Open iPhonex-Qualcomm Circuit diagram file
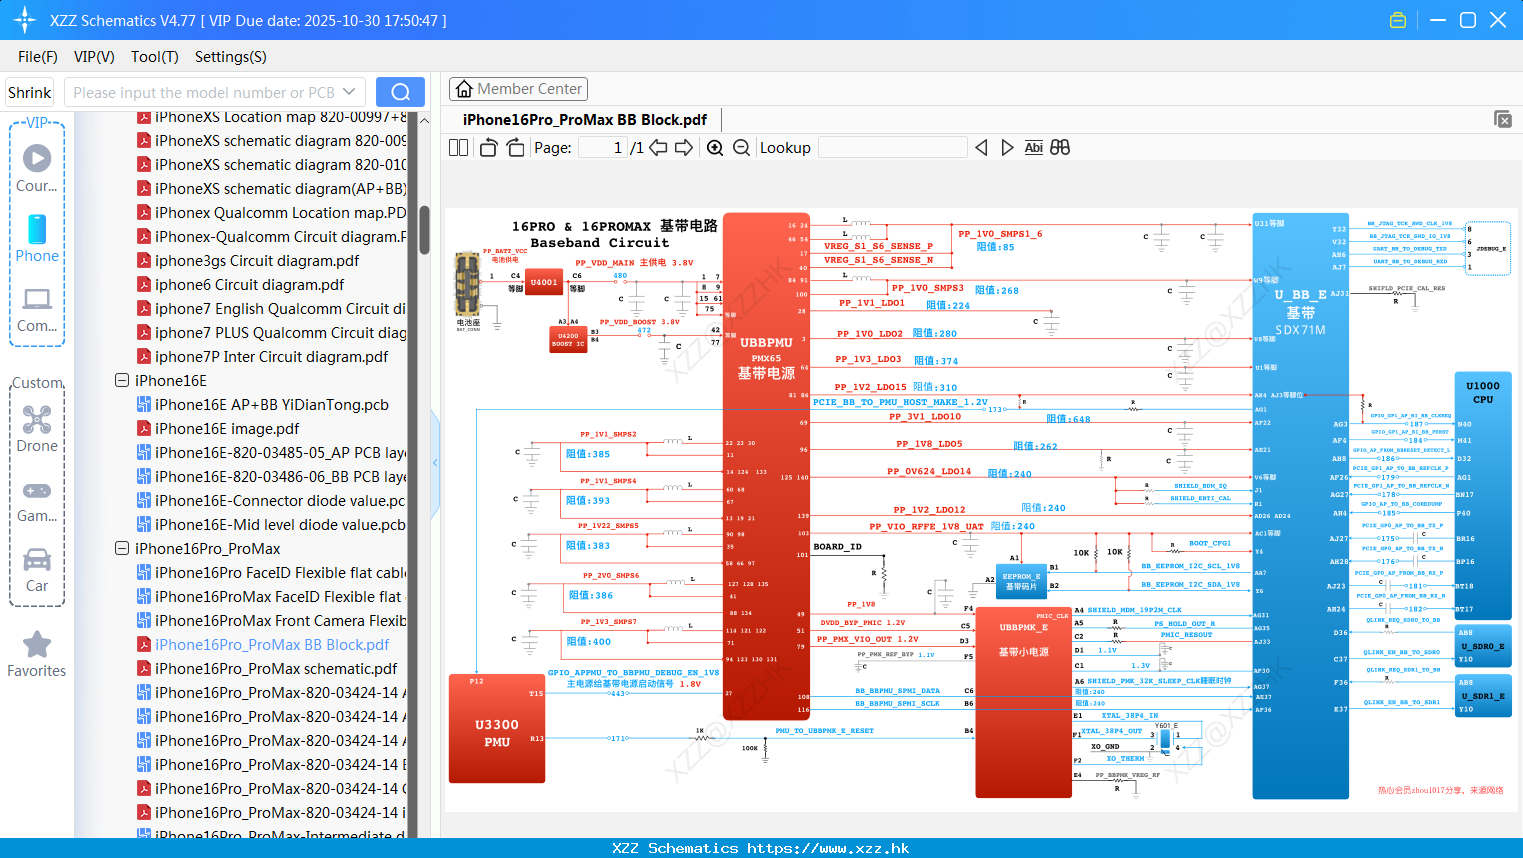This screenshot has width=1523, height=858. pos(272,236)
